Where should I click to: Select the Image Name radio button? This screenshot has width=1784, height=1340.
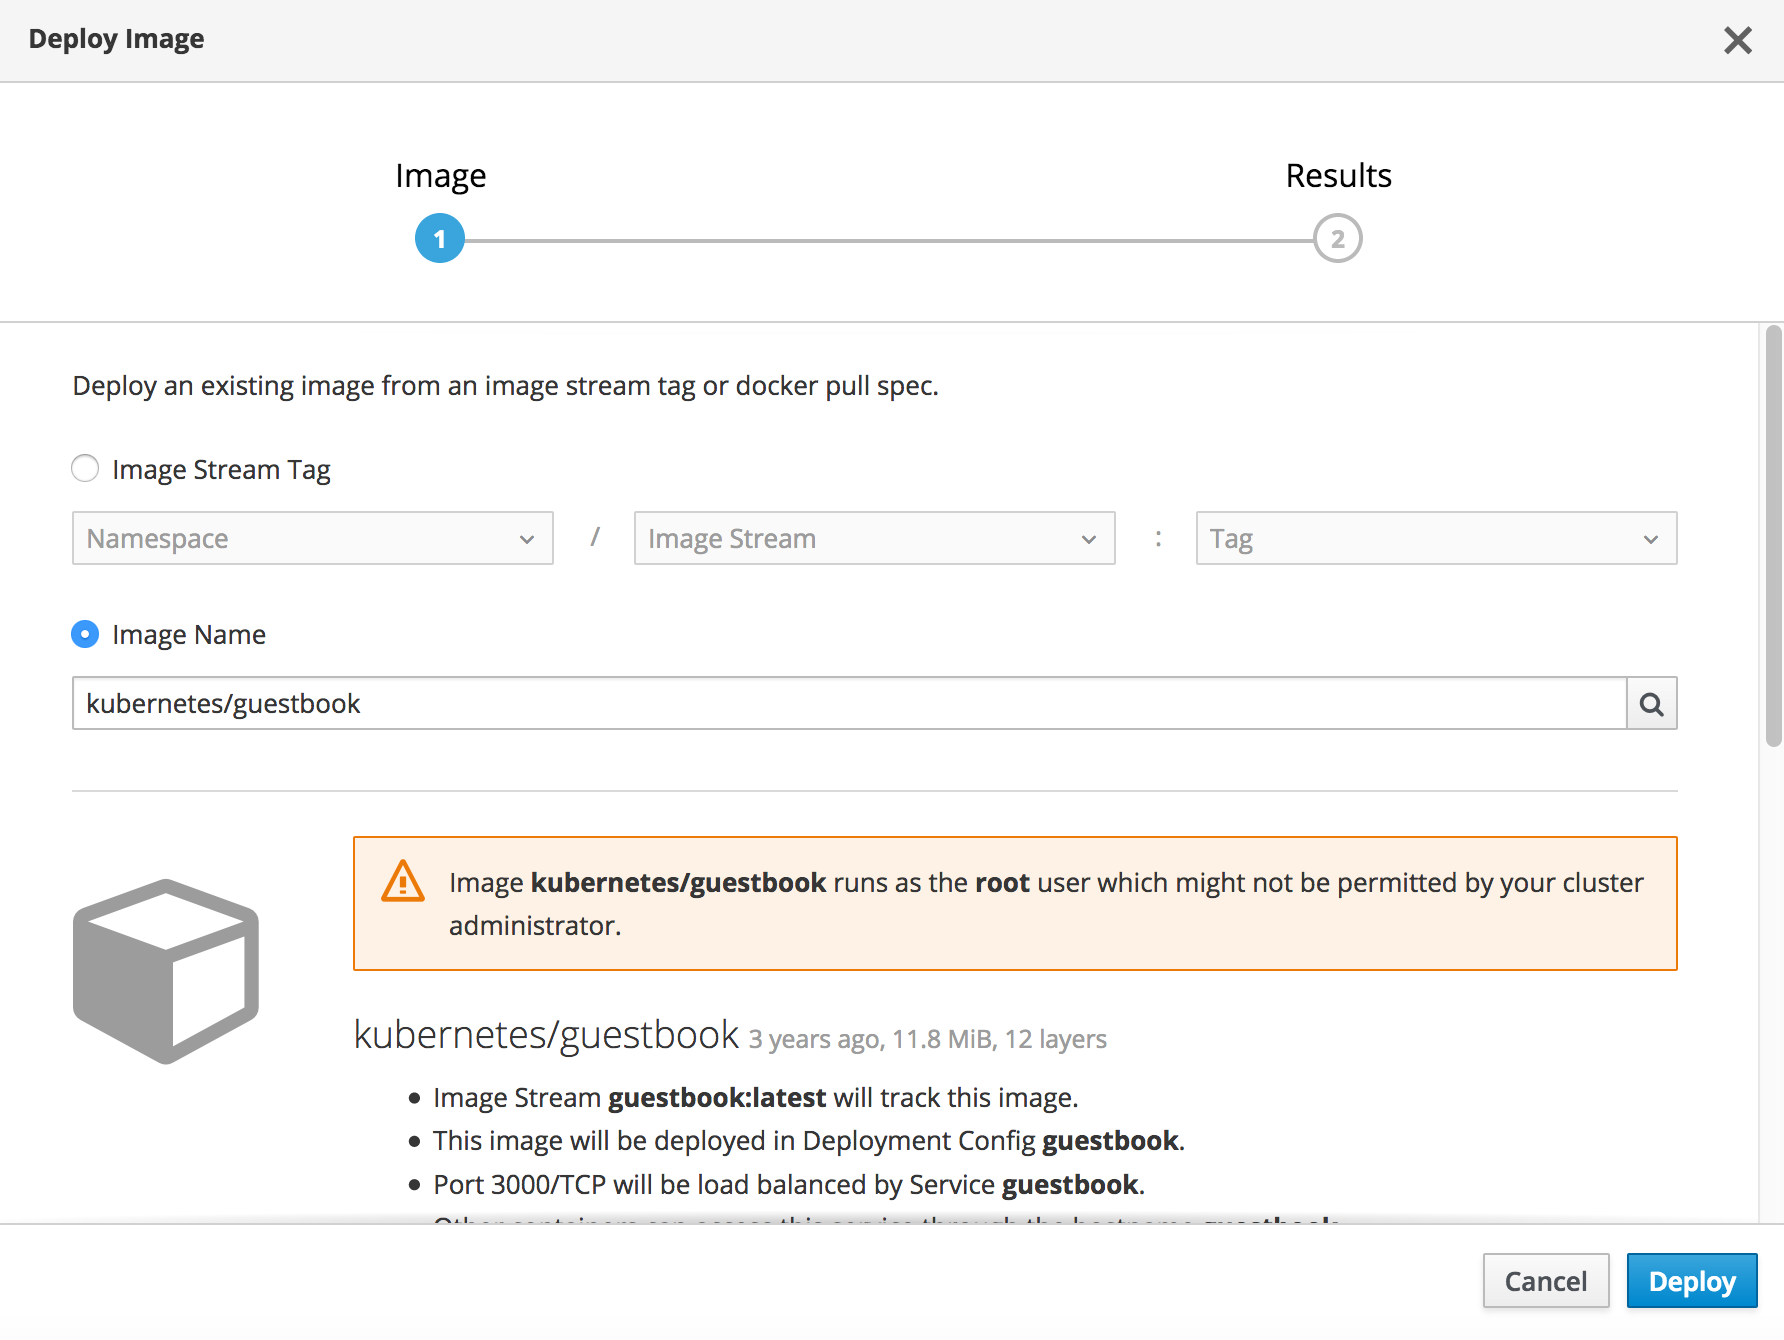click(85, 634)
